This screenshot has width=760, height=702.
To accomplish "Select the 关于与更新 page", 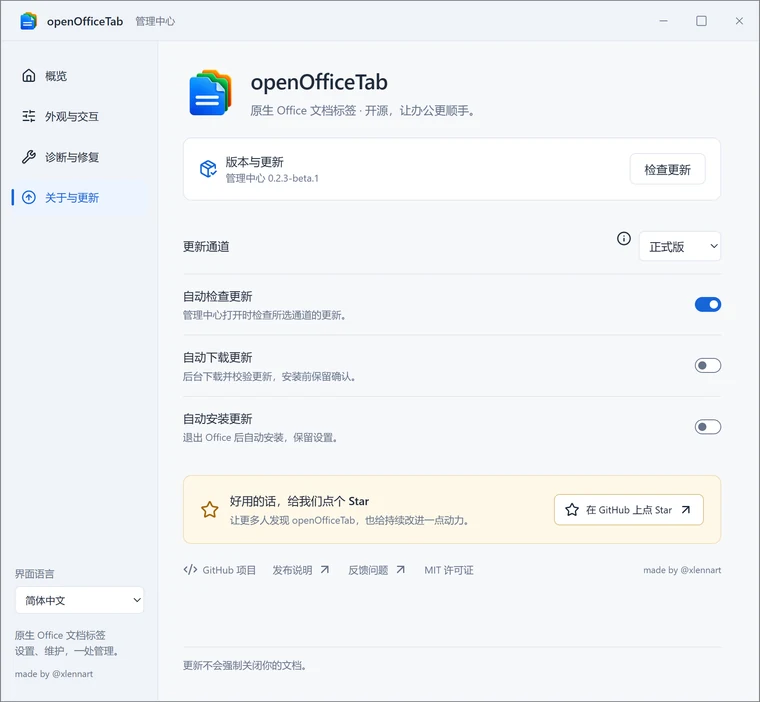I will (x=80, y=197).
